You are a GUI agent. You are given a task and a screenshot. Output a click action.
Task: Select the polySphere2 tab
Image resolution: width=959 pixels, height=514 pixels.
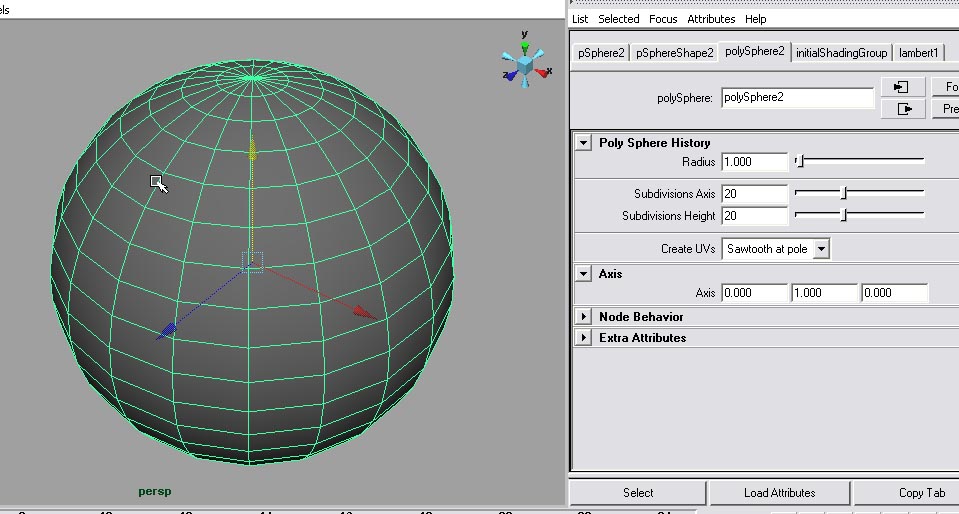click(x=755, y=51)
